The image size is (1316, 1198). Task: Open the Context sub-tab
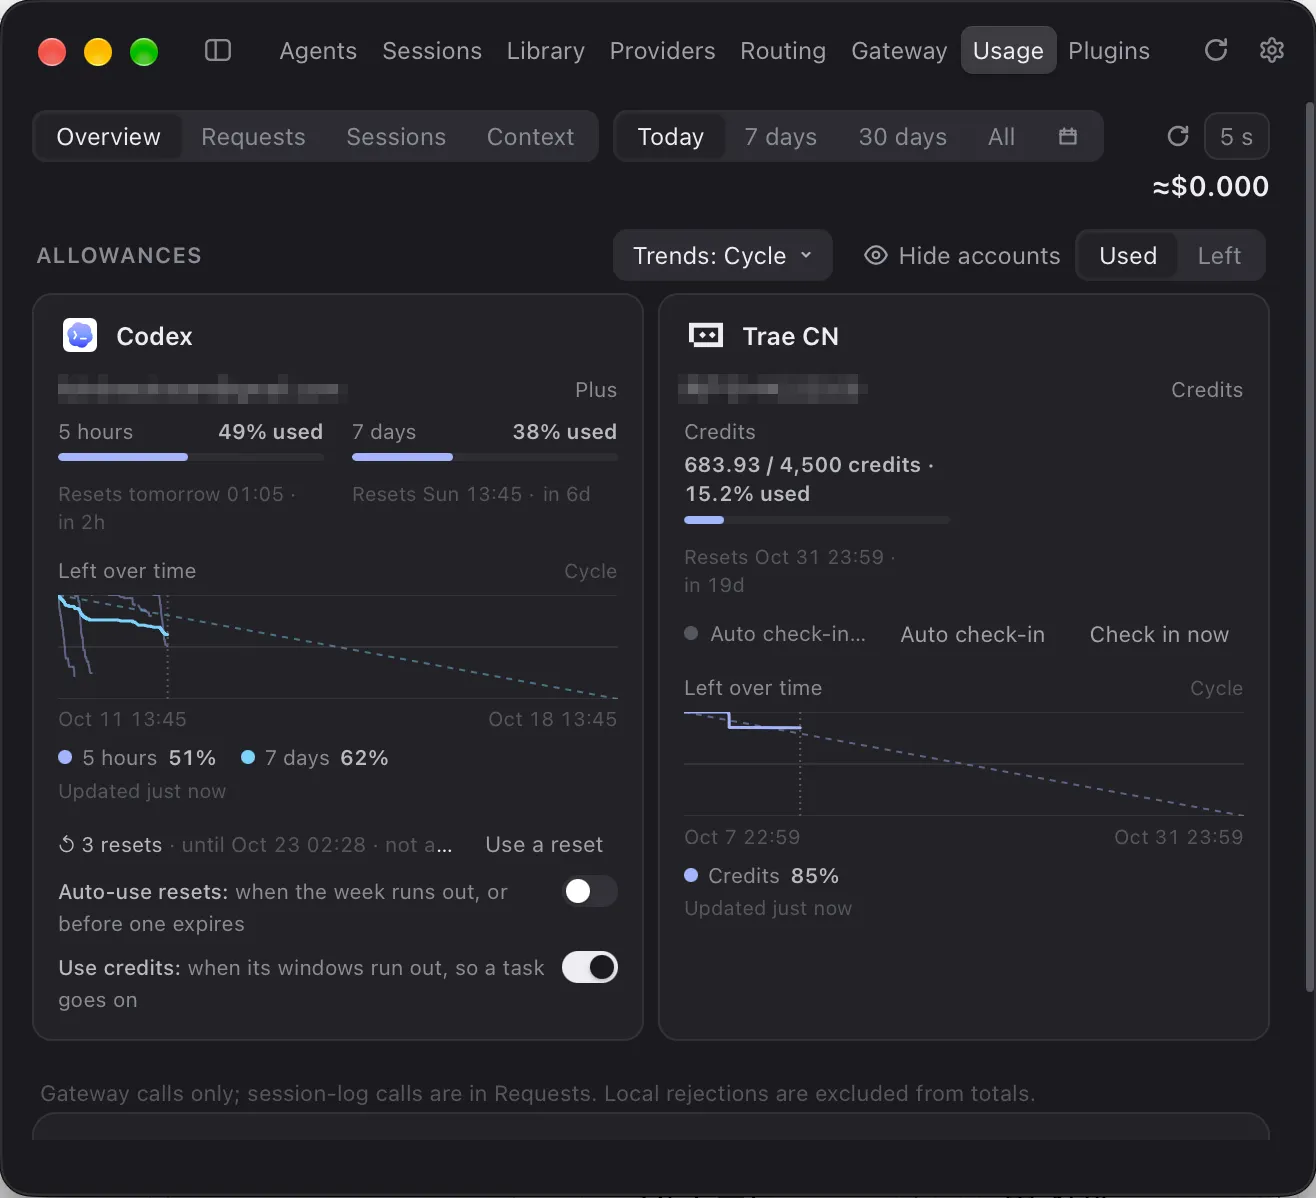(530, 136)
